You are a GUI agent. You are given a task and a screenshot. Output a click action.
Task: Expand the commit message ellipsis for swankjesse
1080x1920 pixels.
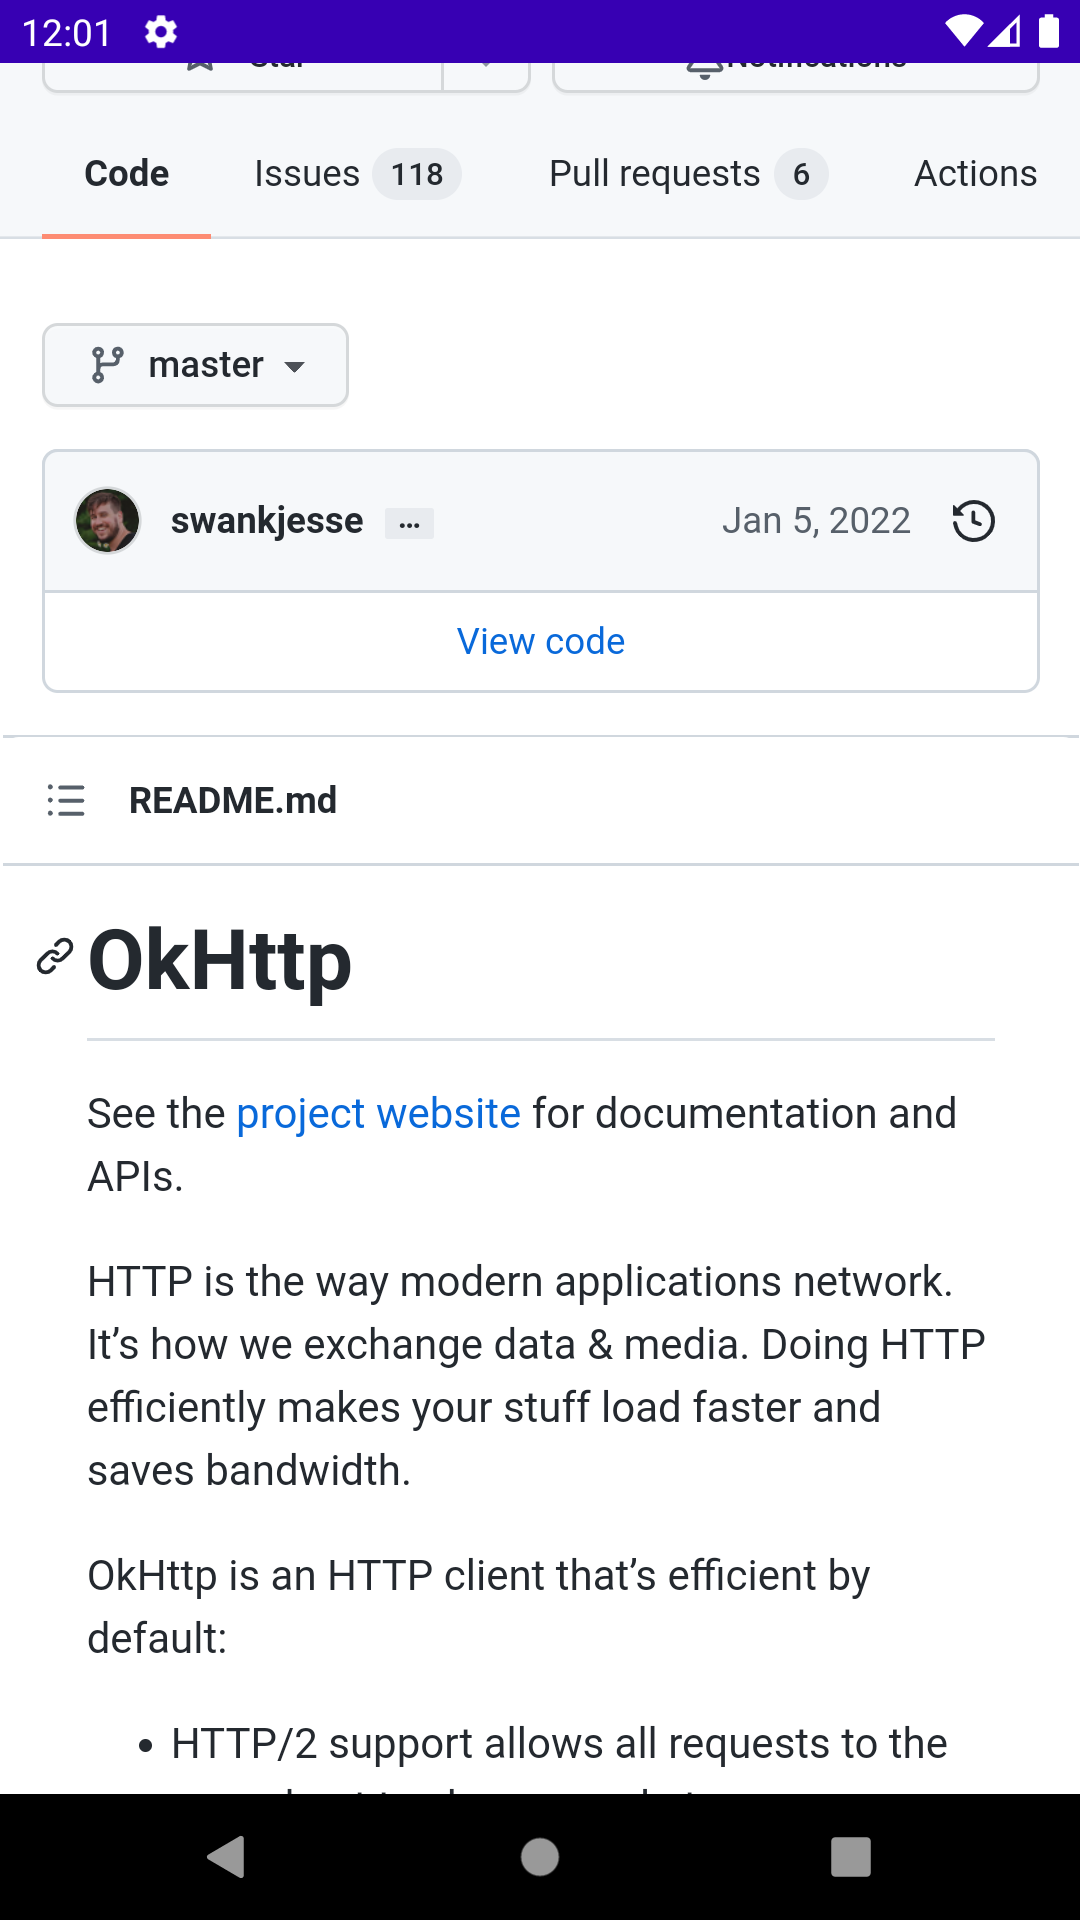(410, 522)
